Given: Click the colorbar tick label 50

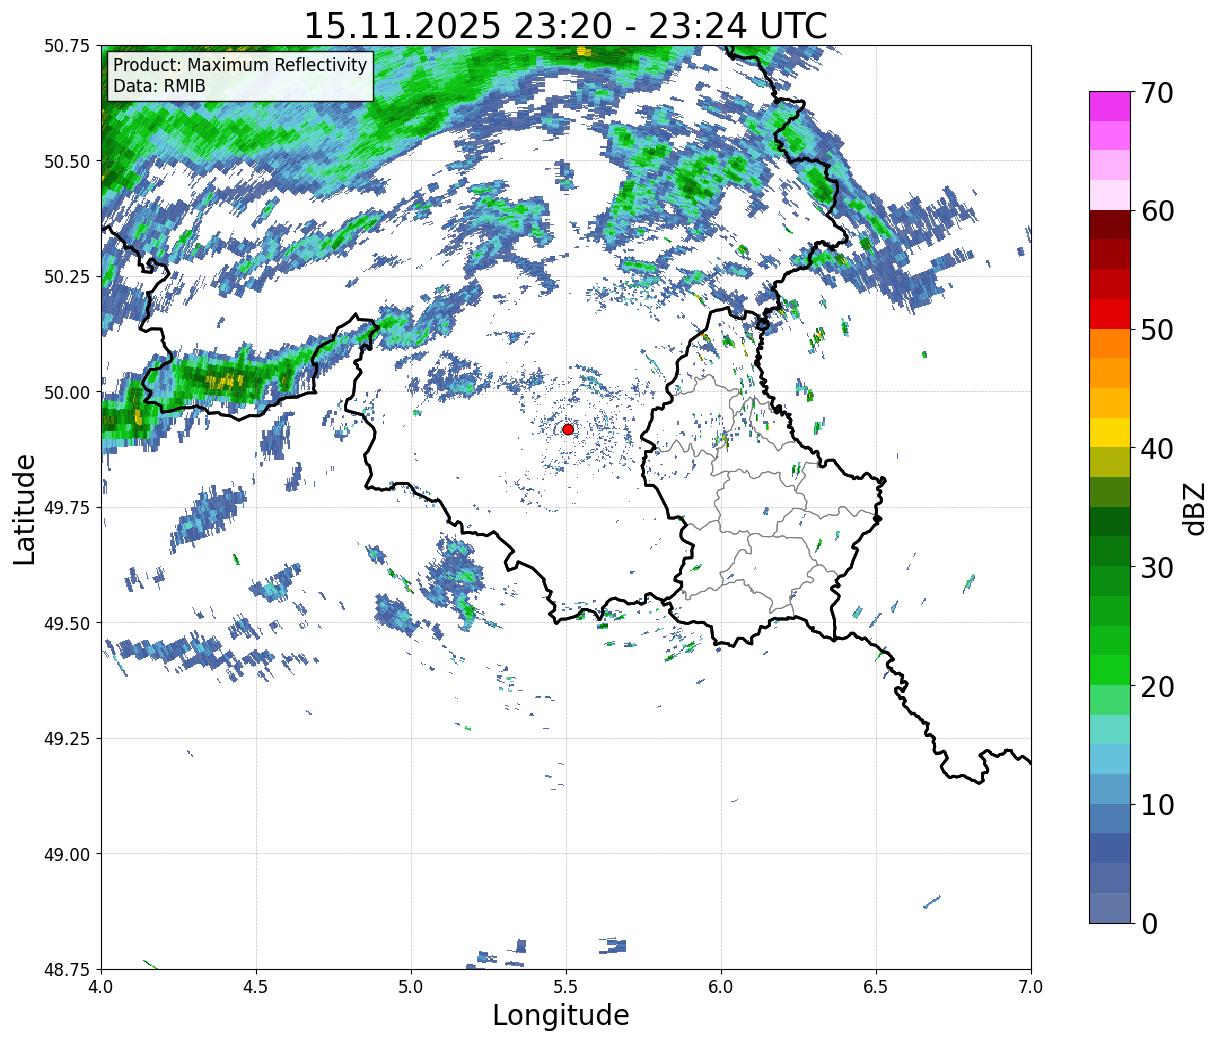Looking at the screenshot, I should tap(1156, 329).
